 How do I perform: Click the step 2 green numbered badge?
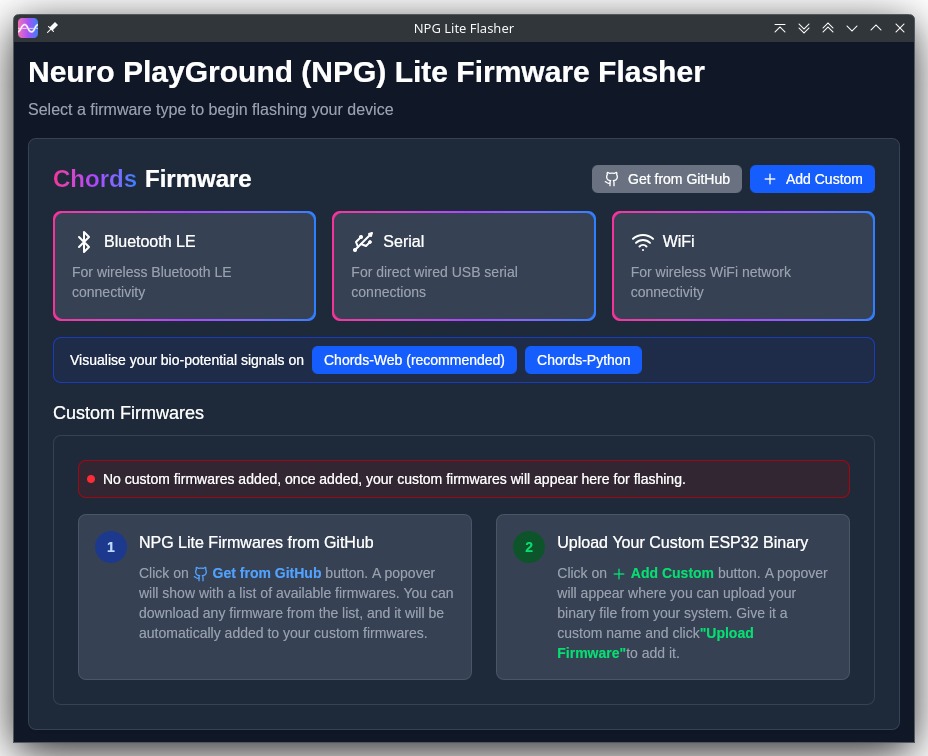tap(529, 547)
